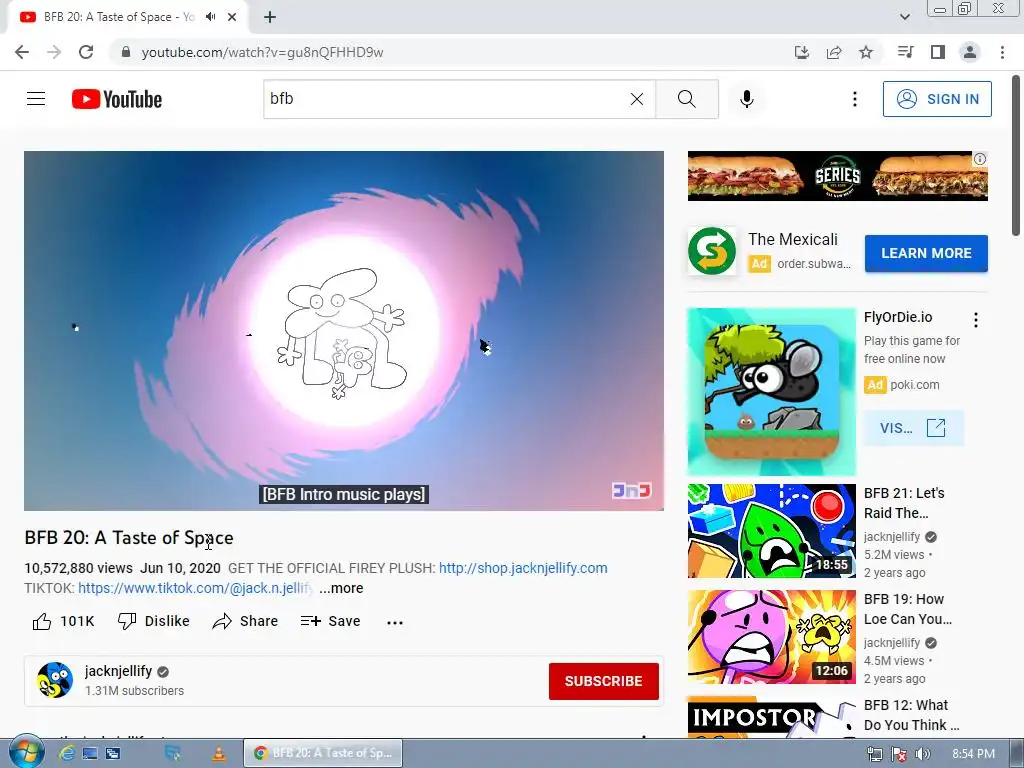Open FlyOrDie.io ad options menu
The width and height of the screenshot is (1024, 768).
pos(976,320)
